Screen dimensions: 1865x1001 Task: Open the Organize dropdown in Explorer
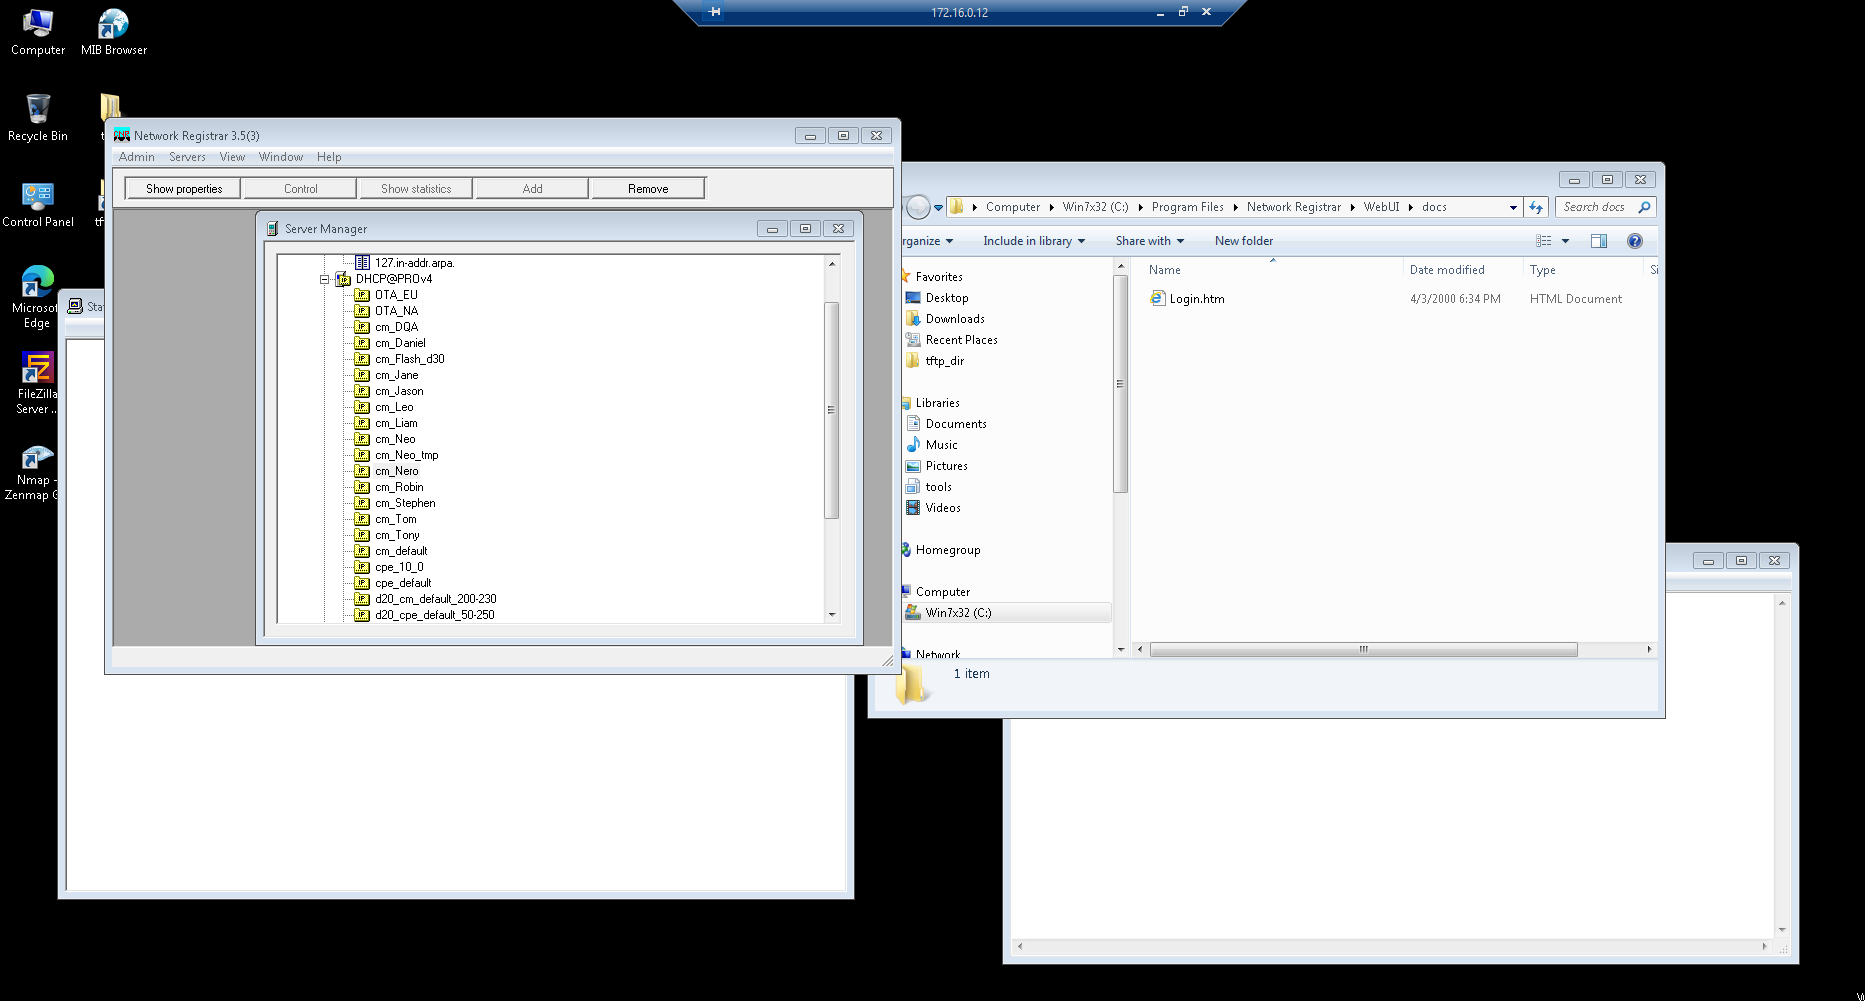point(926,241)
